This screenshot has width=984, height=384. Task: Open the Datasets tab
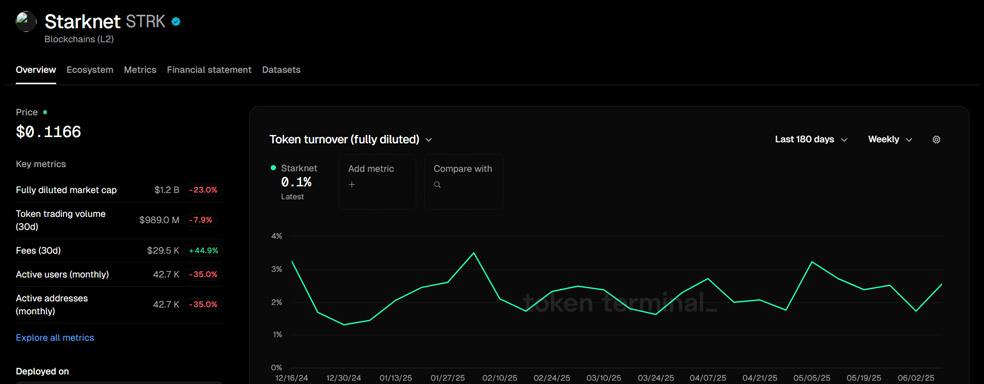pos(281,70)
